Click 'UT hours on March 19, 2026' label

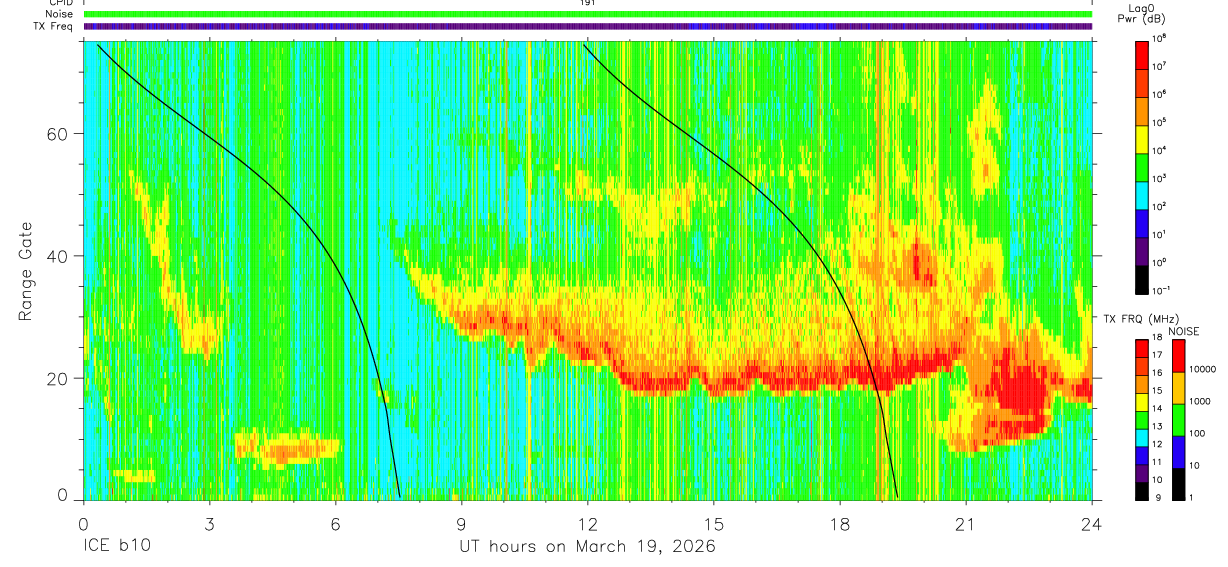click(587, 547)
